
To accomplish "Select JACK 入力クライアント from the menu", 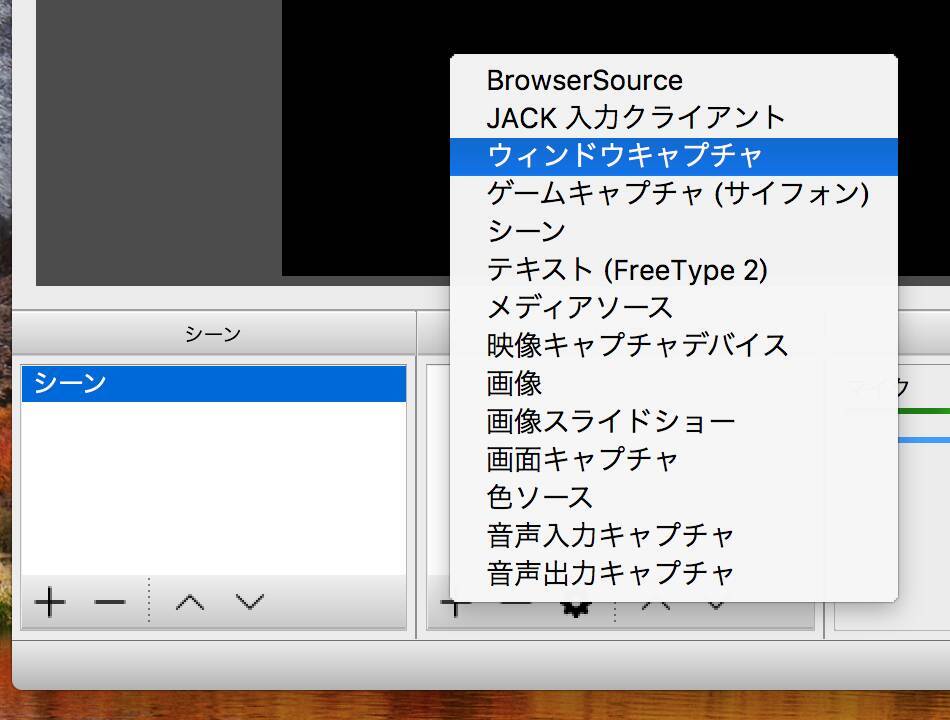I will click(636, 118).
